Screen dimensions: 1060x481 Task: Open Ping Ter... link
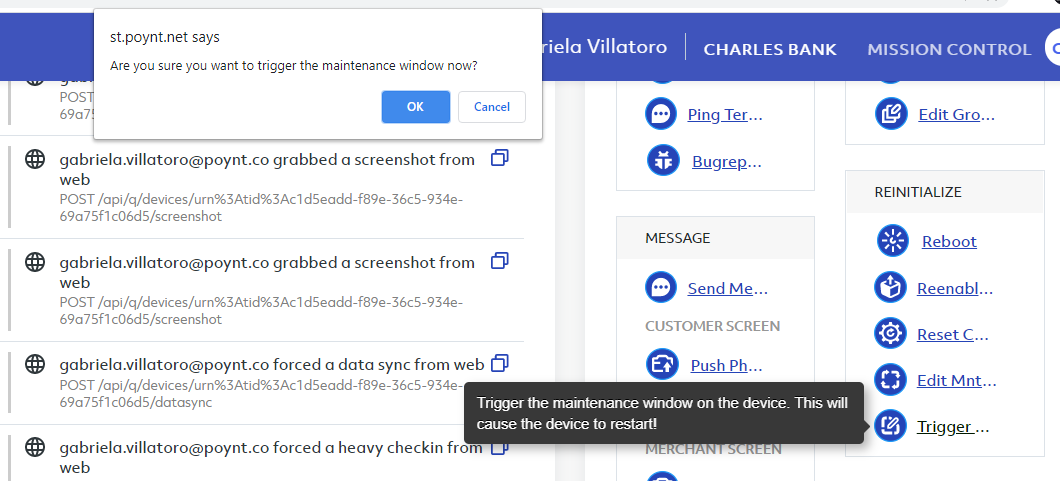pyautogui.click(x=725, y=114)
